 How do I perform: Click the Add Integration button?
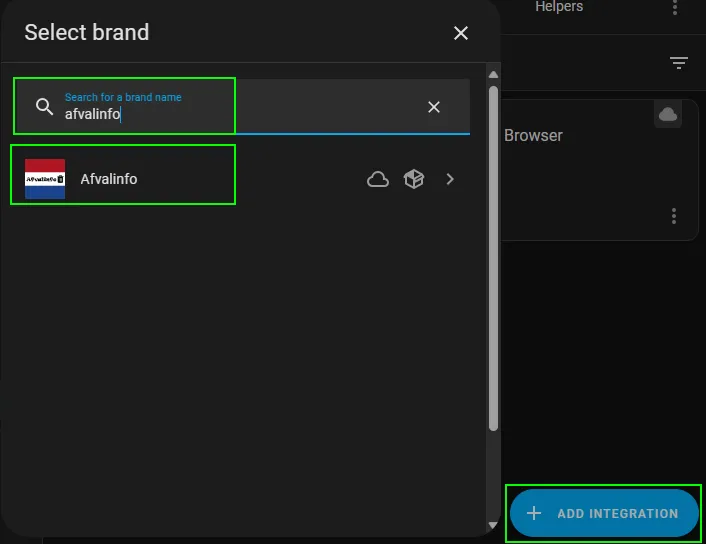pos(604,513)
